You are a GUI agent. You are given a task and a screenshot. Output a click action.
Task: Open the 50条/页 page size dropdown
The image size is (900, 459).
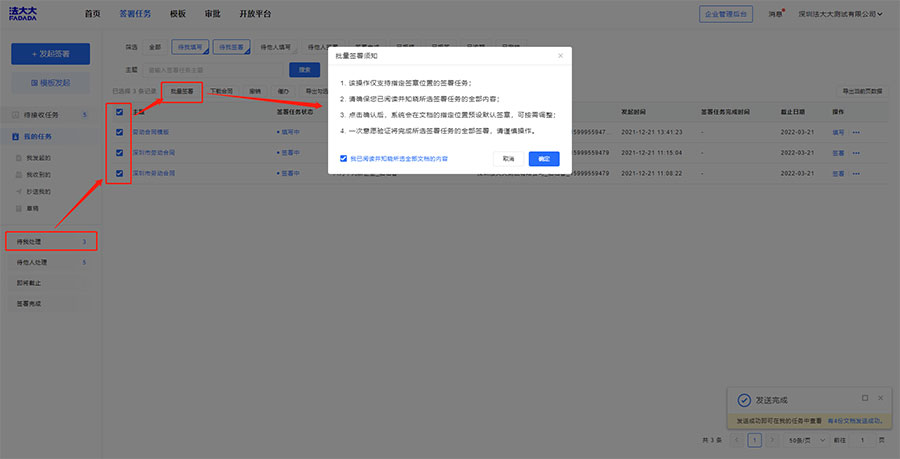(x=806, y=441)
